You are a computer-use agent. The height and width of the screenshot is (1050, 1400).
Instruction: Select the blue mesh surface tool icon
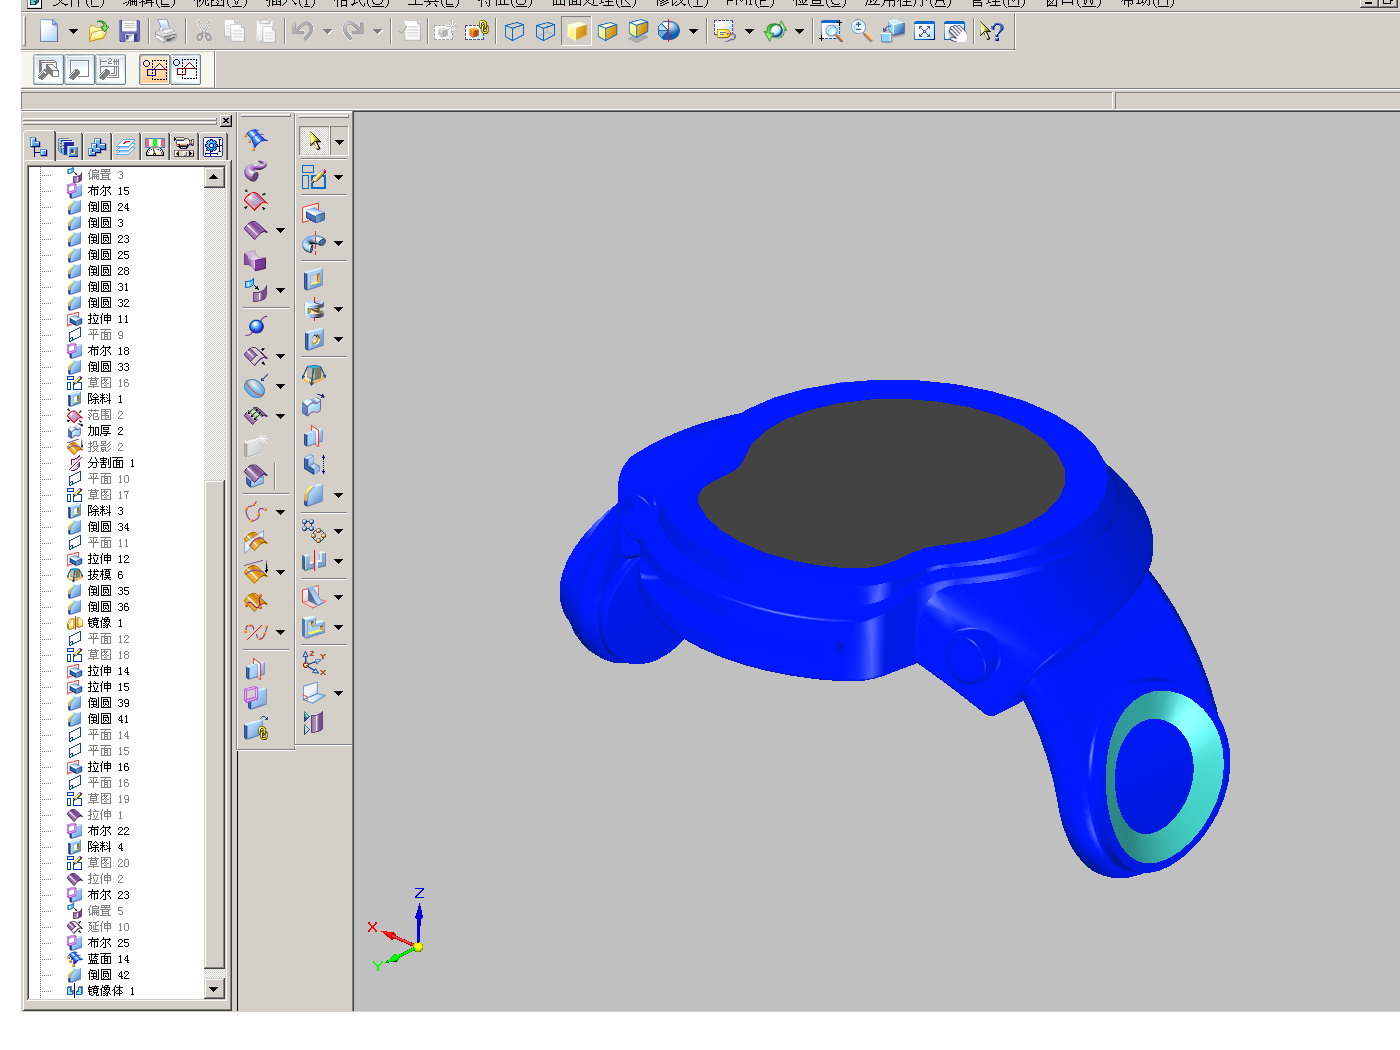pos(256,139)
